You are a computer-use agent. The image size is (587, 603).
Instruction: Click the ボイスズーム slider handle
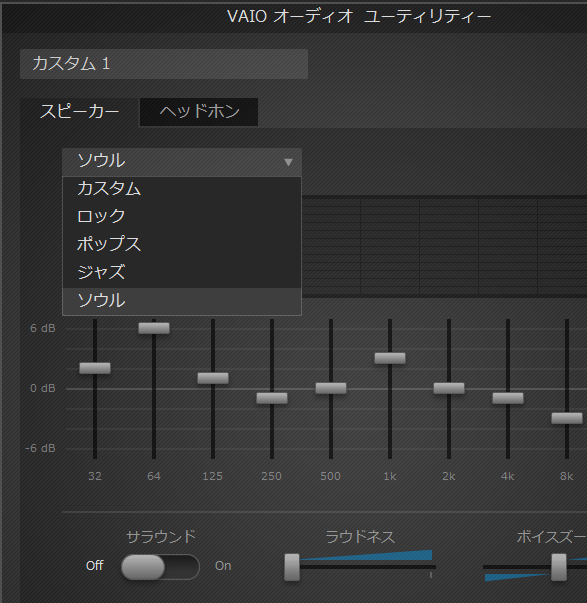pyautogui.click(x=559, y=567)
